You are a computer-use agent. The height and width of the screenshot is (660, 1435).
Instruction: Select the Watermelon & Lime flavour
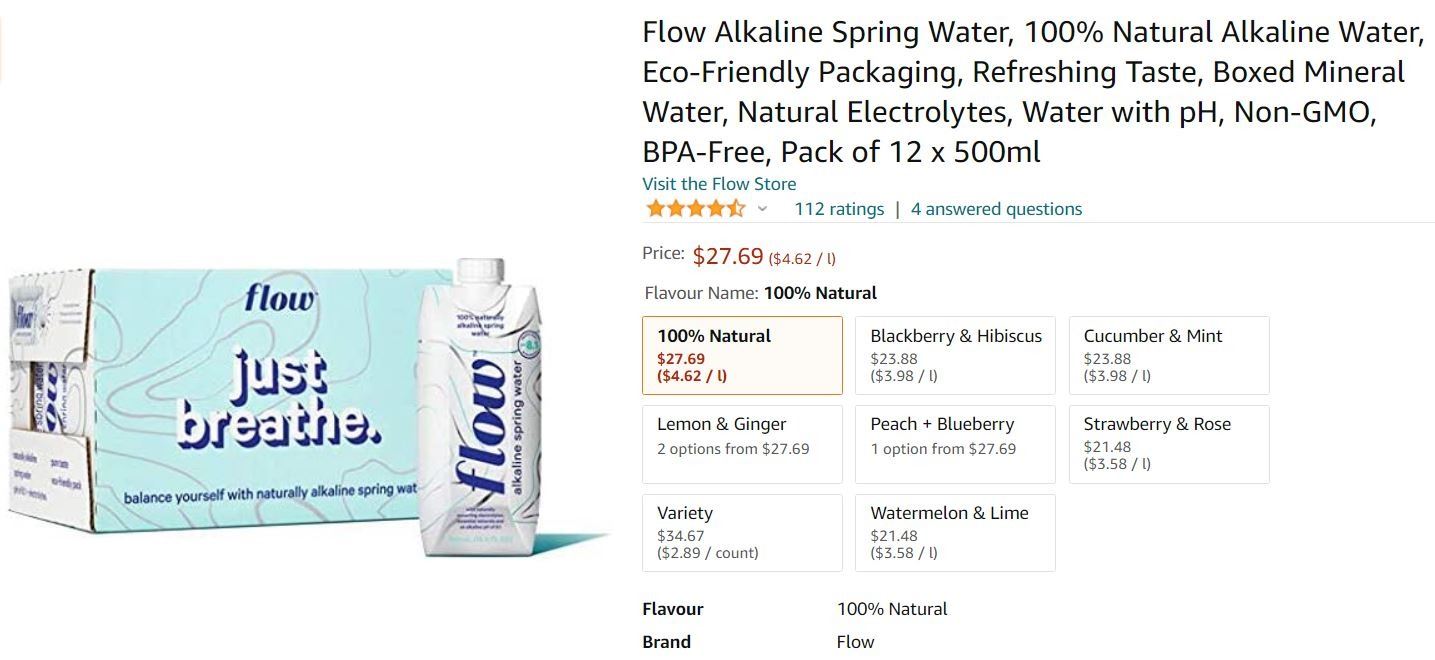(x=955, y=532)
